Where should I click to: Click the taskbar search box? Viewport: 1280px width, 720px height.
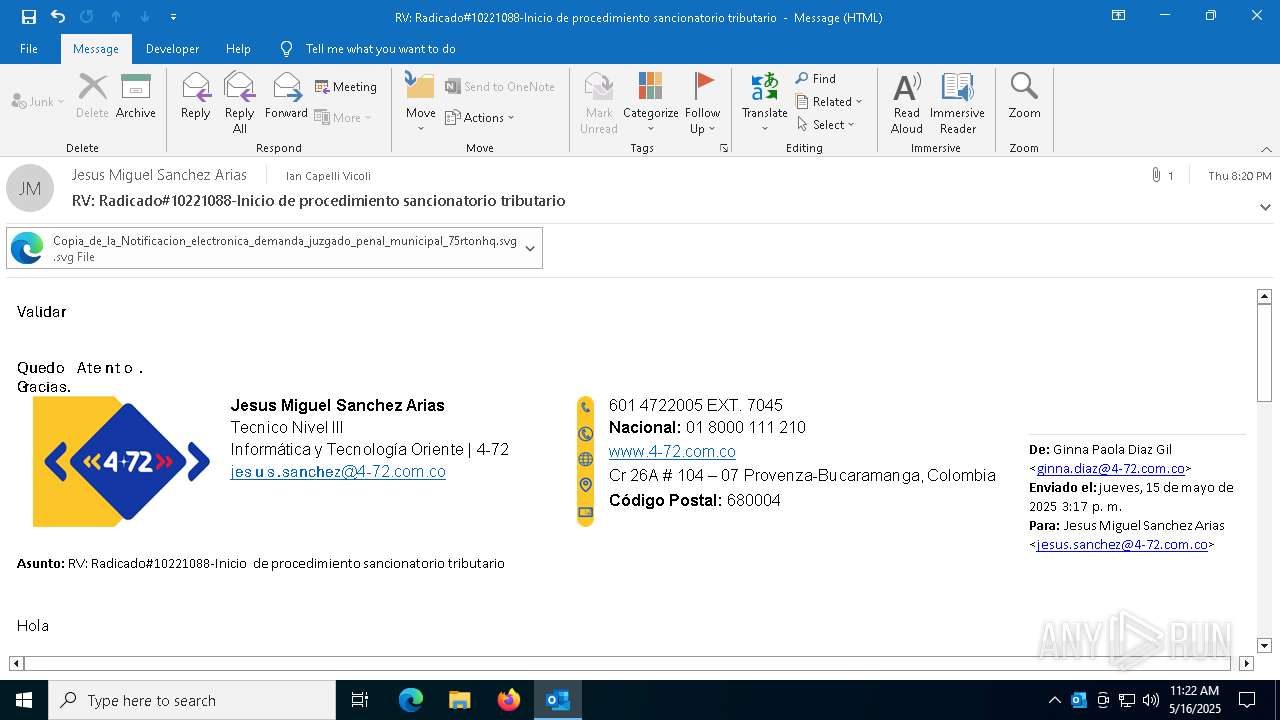tap(192, 700)
